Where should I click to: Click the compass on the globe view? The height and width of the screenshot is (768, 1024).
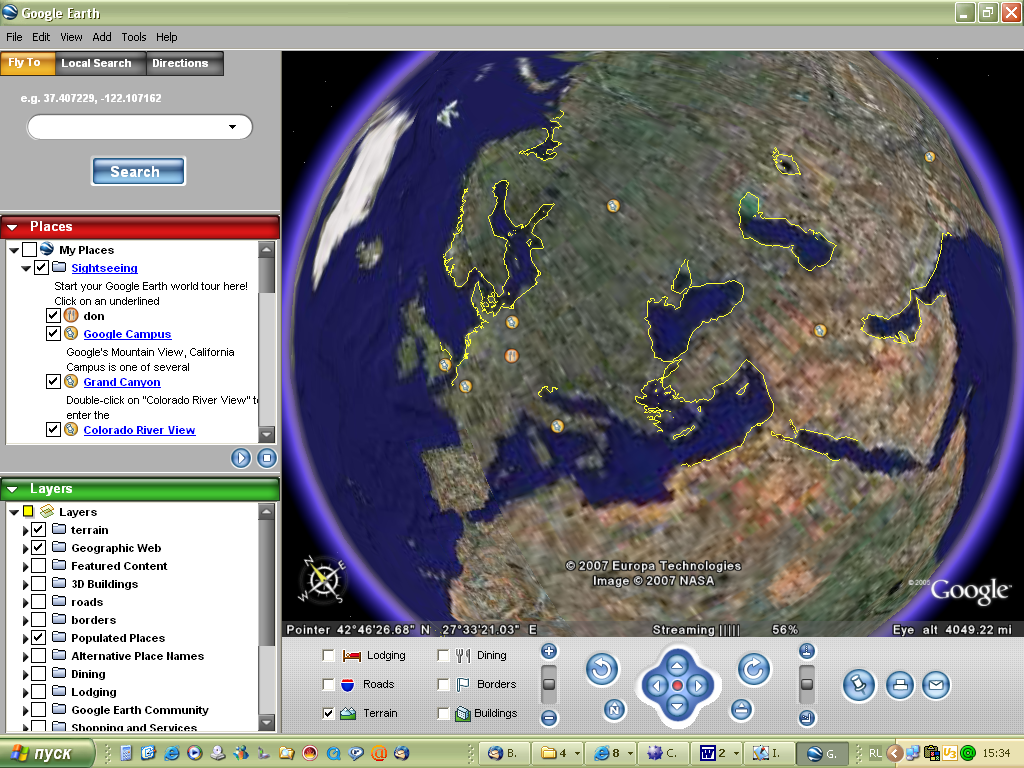pyautogui.click(x=323, y=579)
